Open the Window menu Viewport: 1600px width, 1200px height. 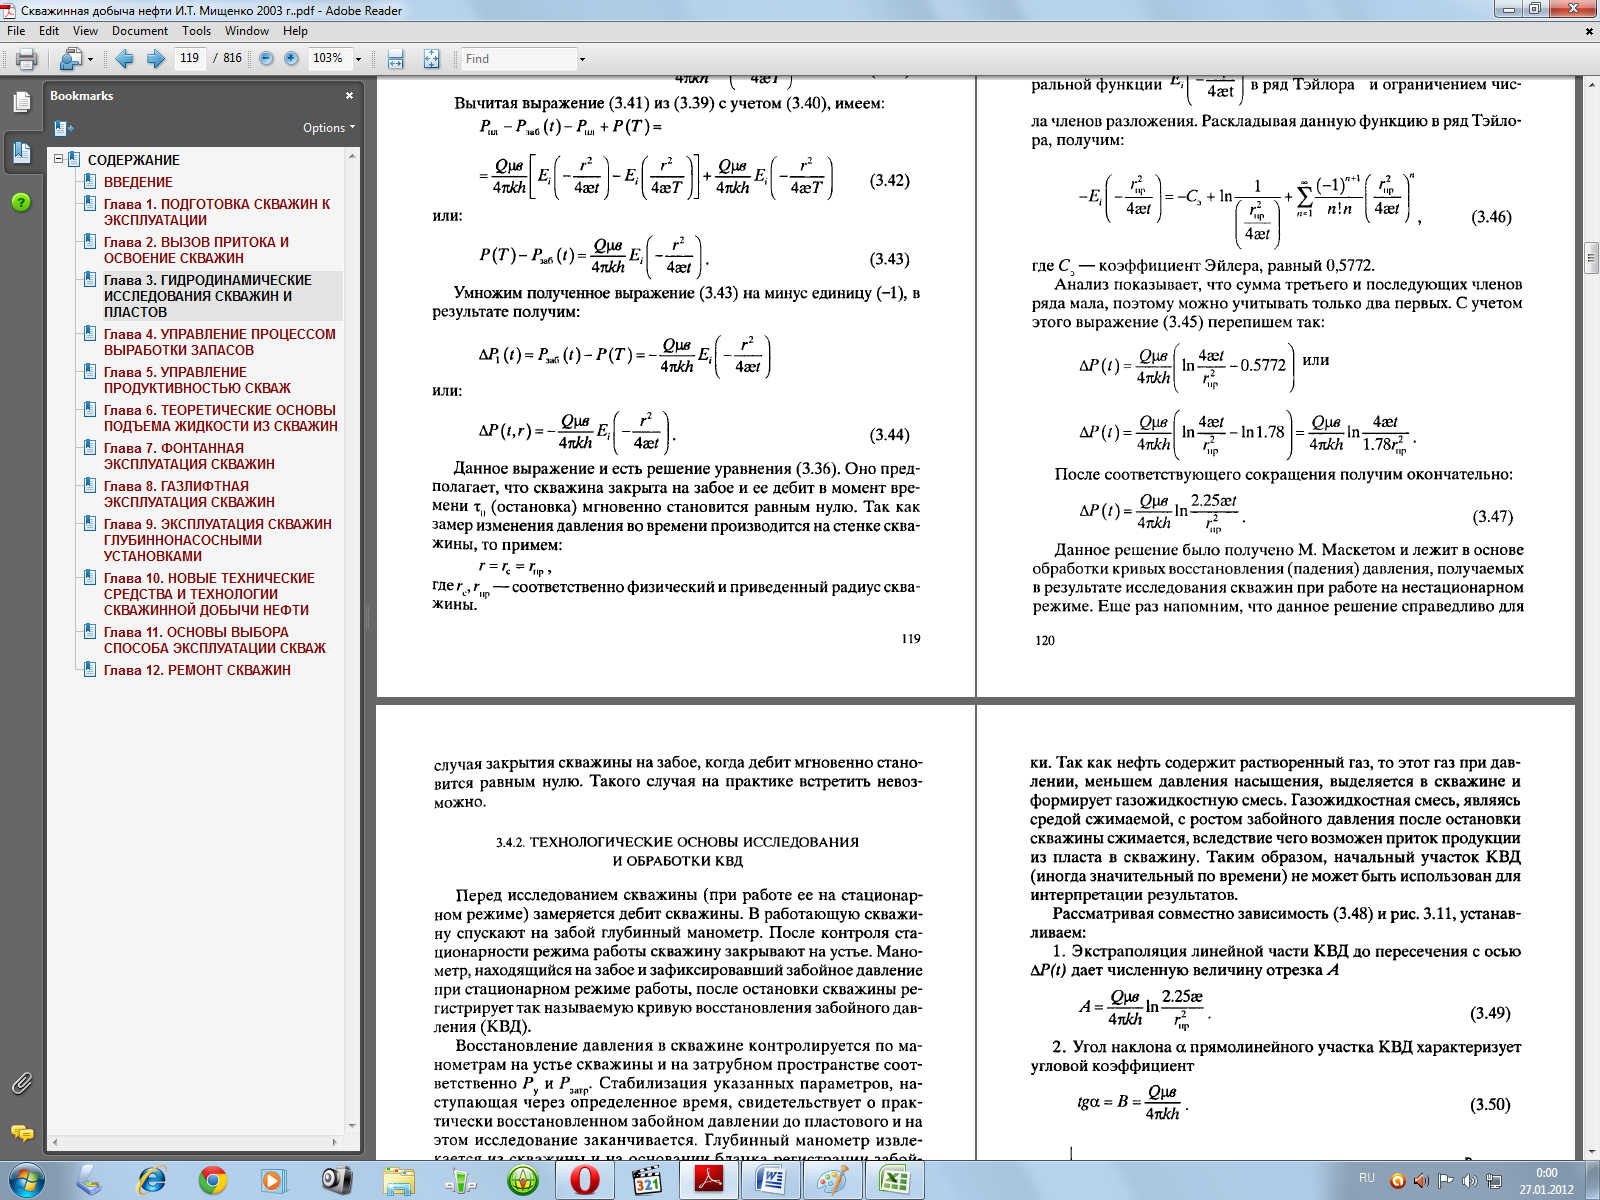[x=247, y=31]
